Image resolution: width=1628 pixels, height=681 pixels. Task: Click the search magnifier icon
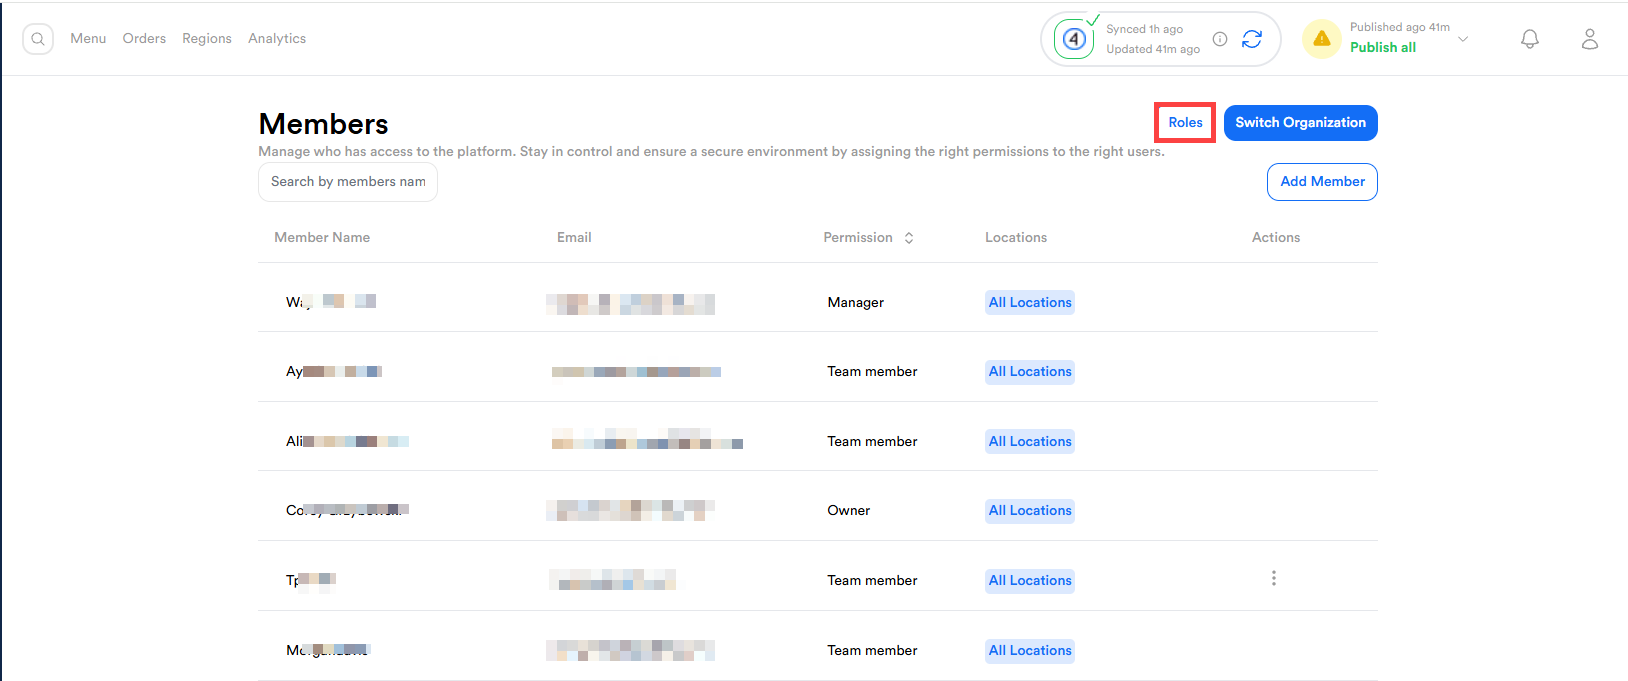pos(38,39)
